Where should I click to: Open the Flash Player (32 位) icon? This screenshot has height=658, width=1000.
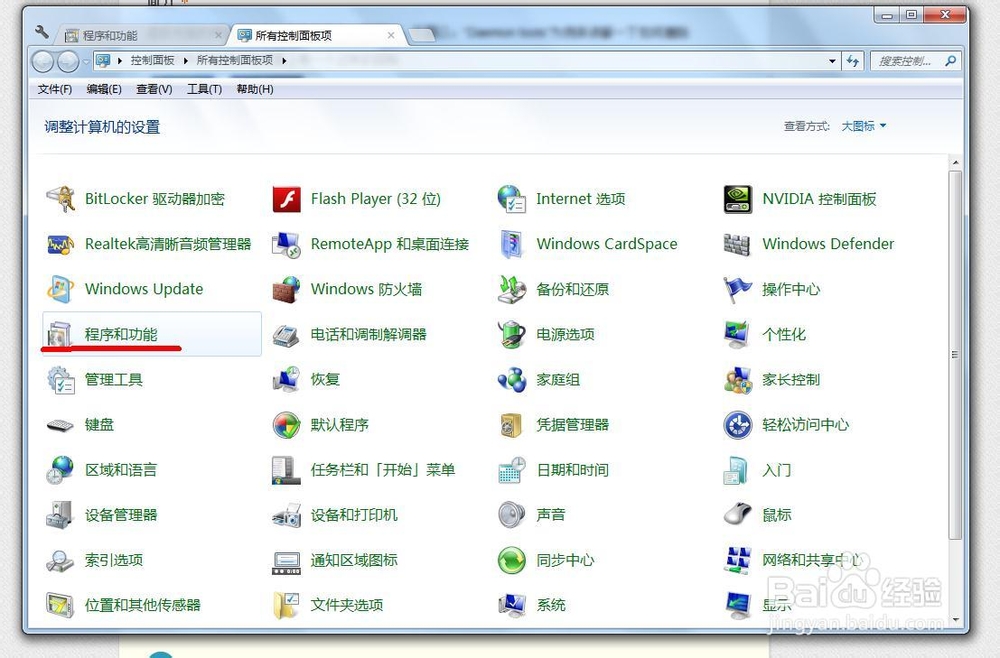coord(286,199)
